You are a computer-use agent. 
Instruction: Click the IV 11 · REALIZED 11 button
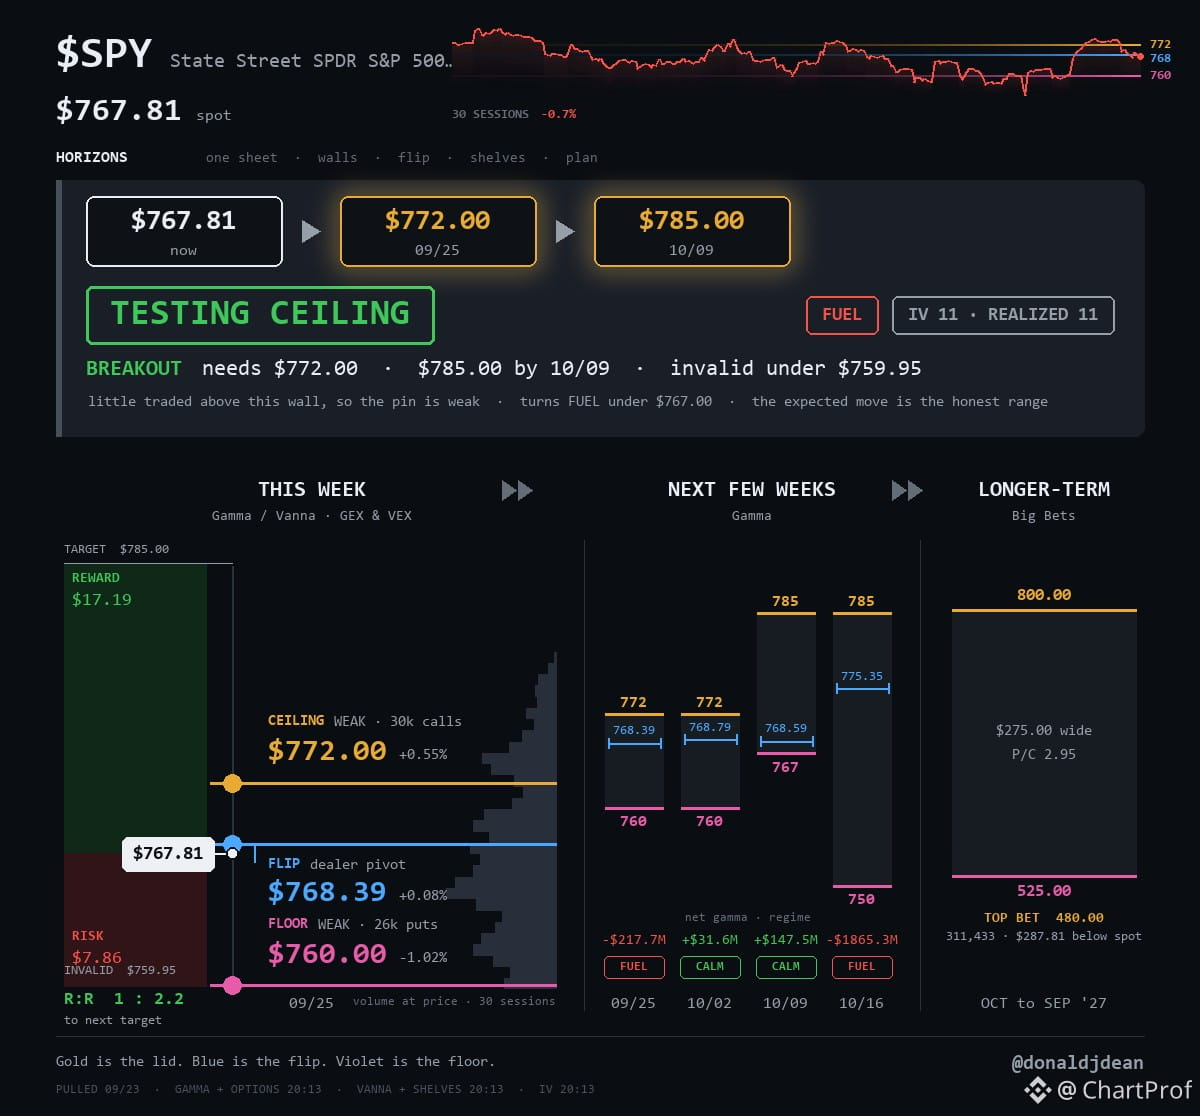pyautogui.click(x=1003, y=315)
